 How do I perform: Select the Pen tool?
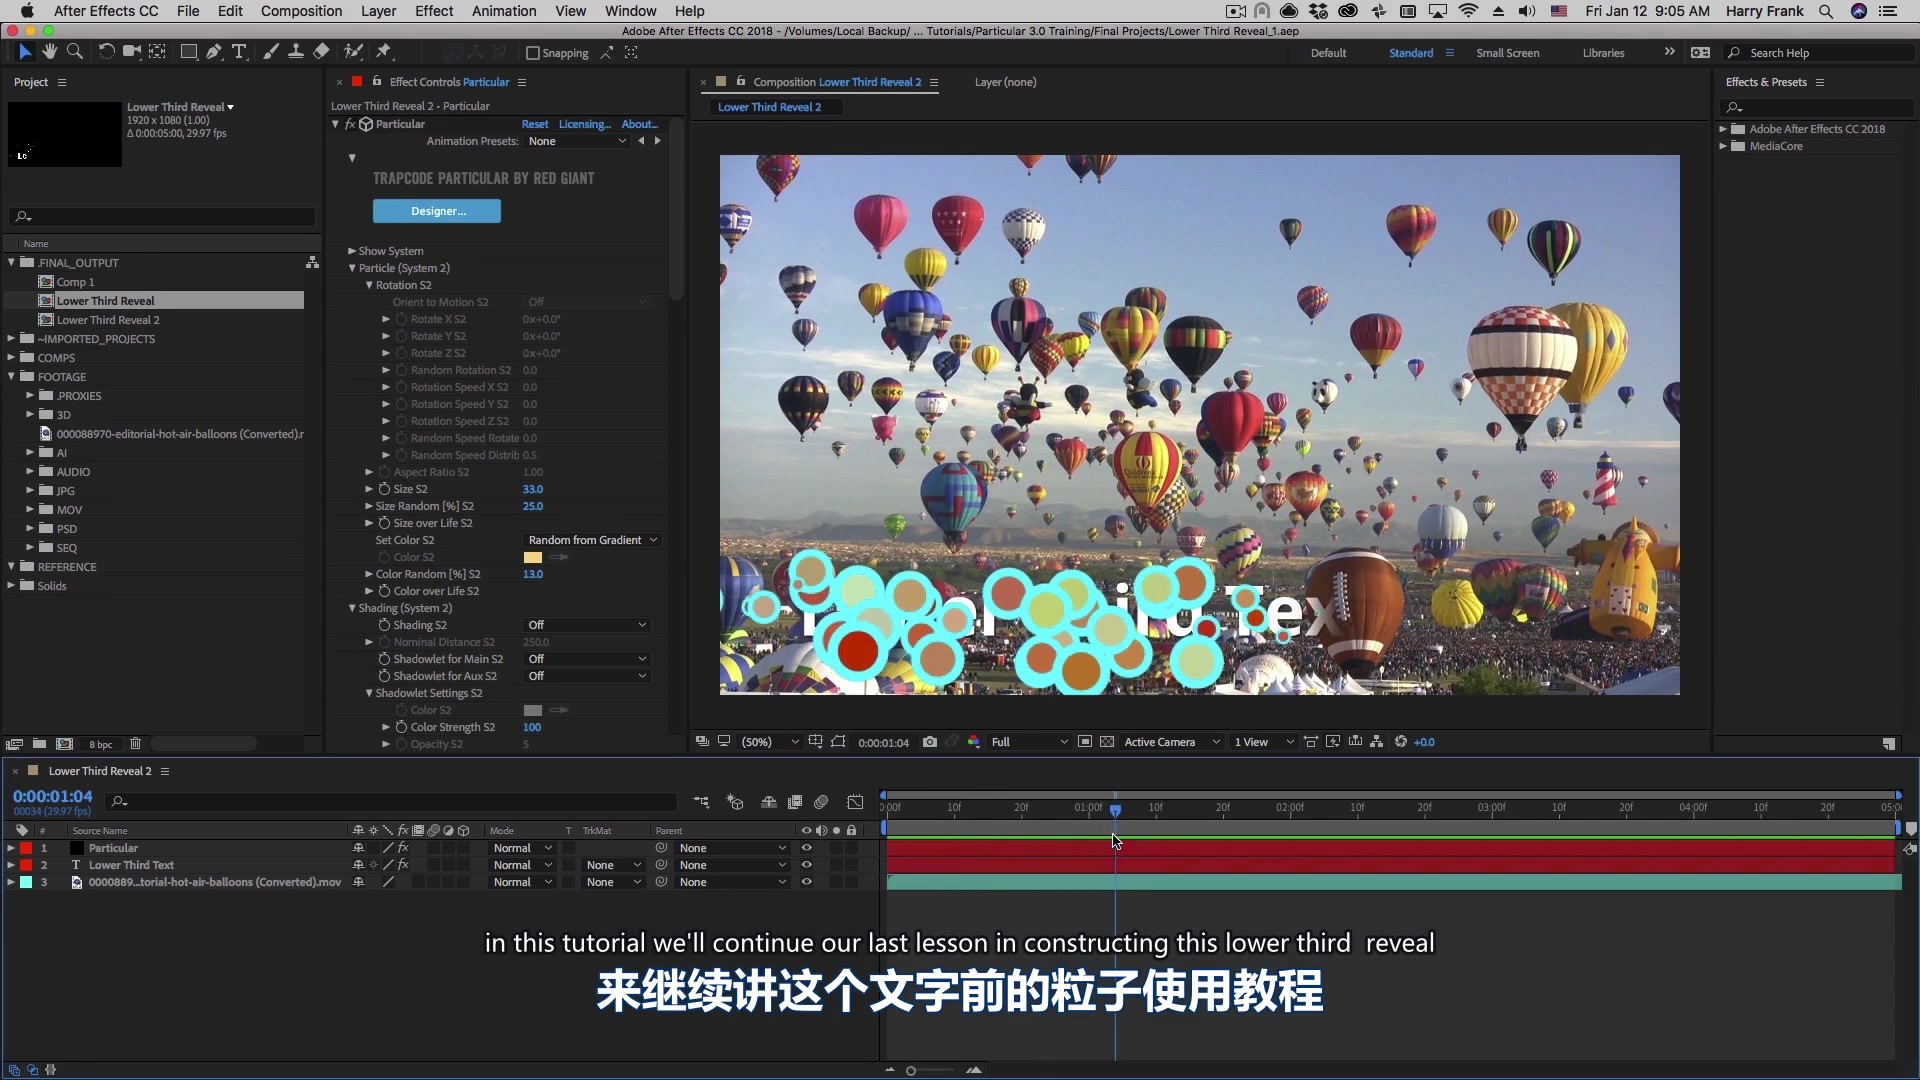214,52
